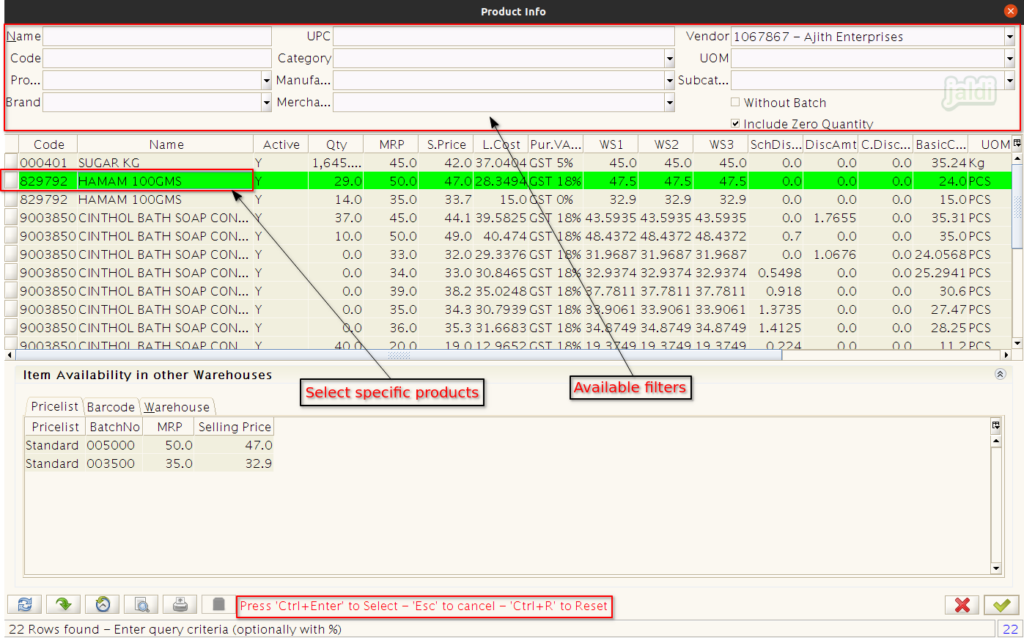
Task: Click the 22 record count in status bar
Action: (x=1010, y=630)
